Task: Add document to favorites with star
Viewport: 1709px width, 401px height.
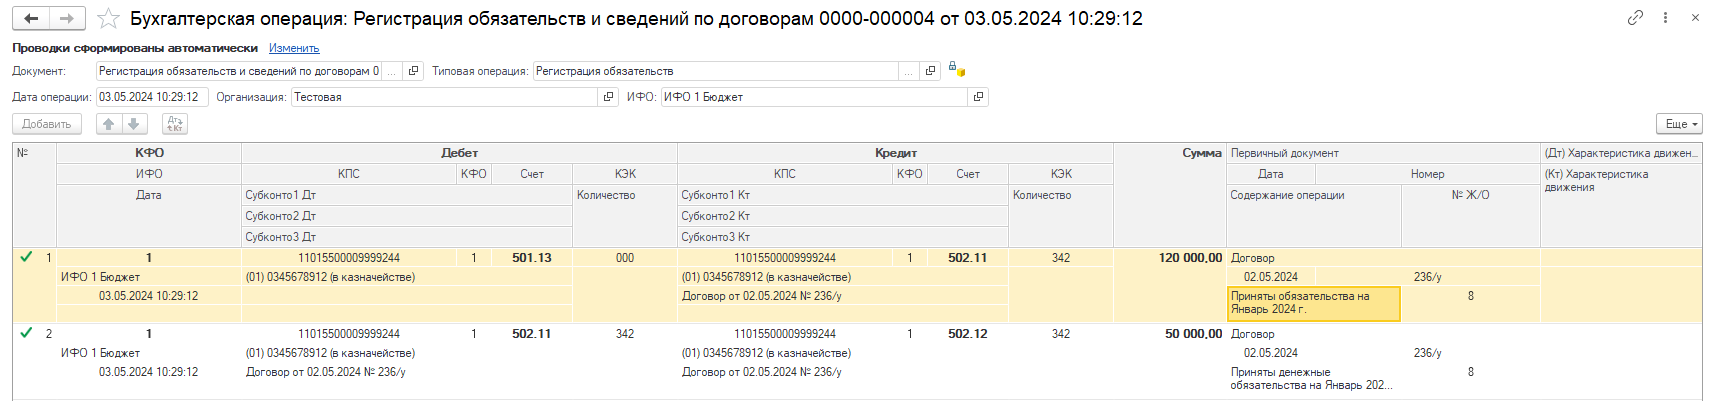Action: pyautogui.click(x=109, y=19)
